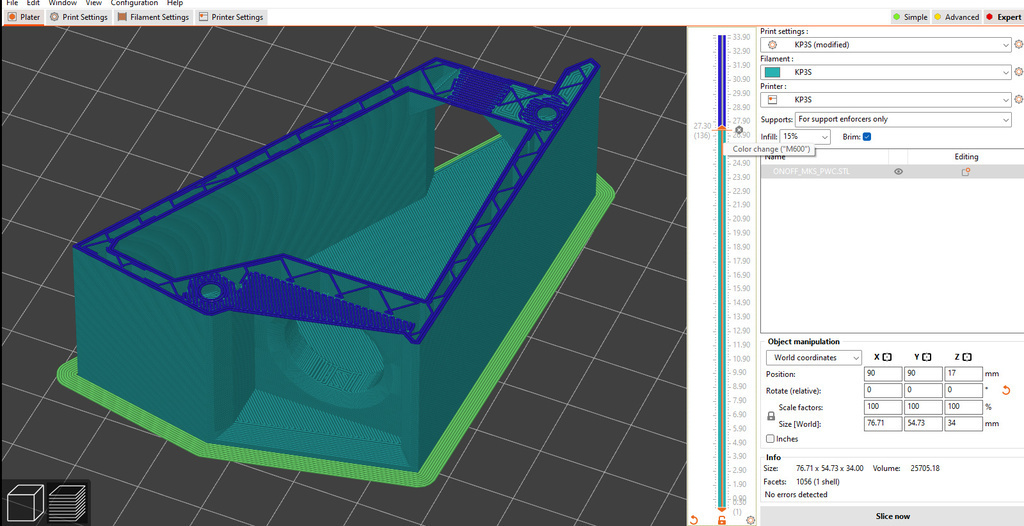Click the Slice now button
The width and height of the screenshot is (1024, 526).
(892, 516)
